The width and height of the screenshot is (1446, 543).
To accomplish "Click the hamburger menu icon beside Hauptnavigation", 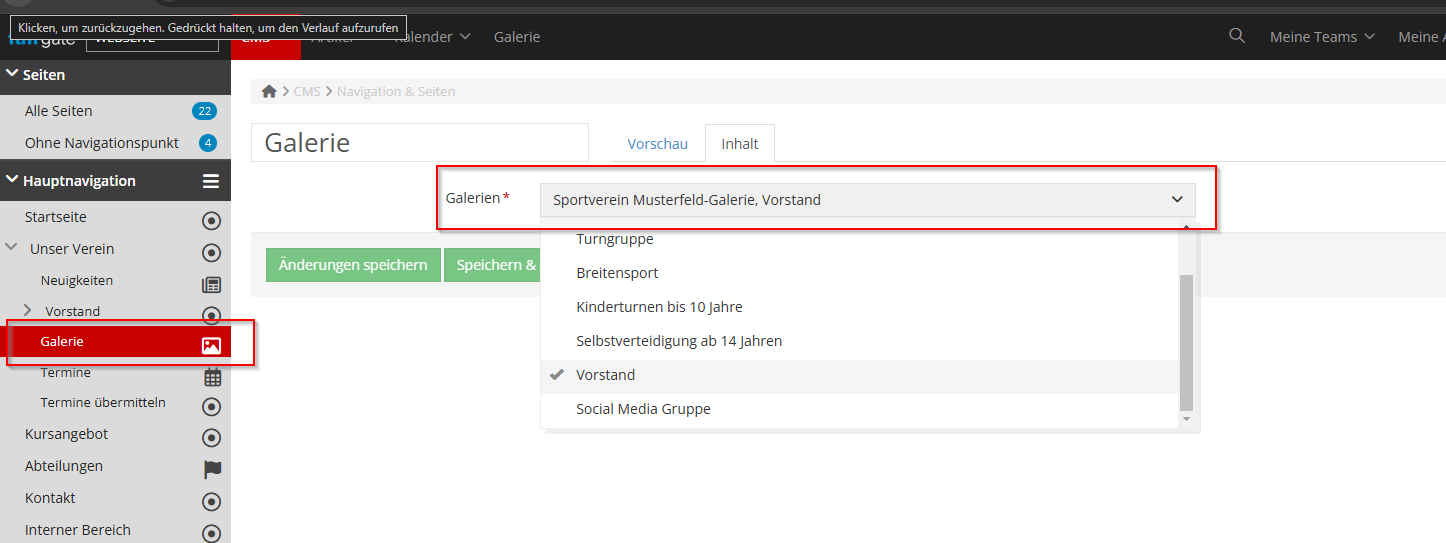I will click(x=211, y=181).
